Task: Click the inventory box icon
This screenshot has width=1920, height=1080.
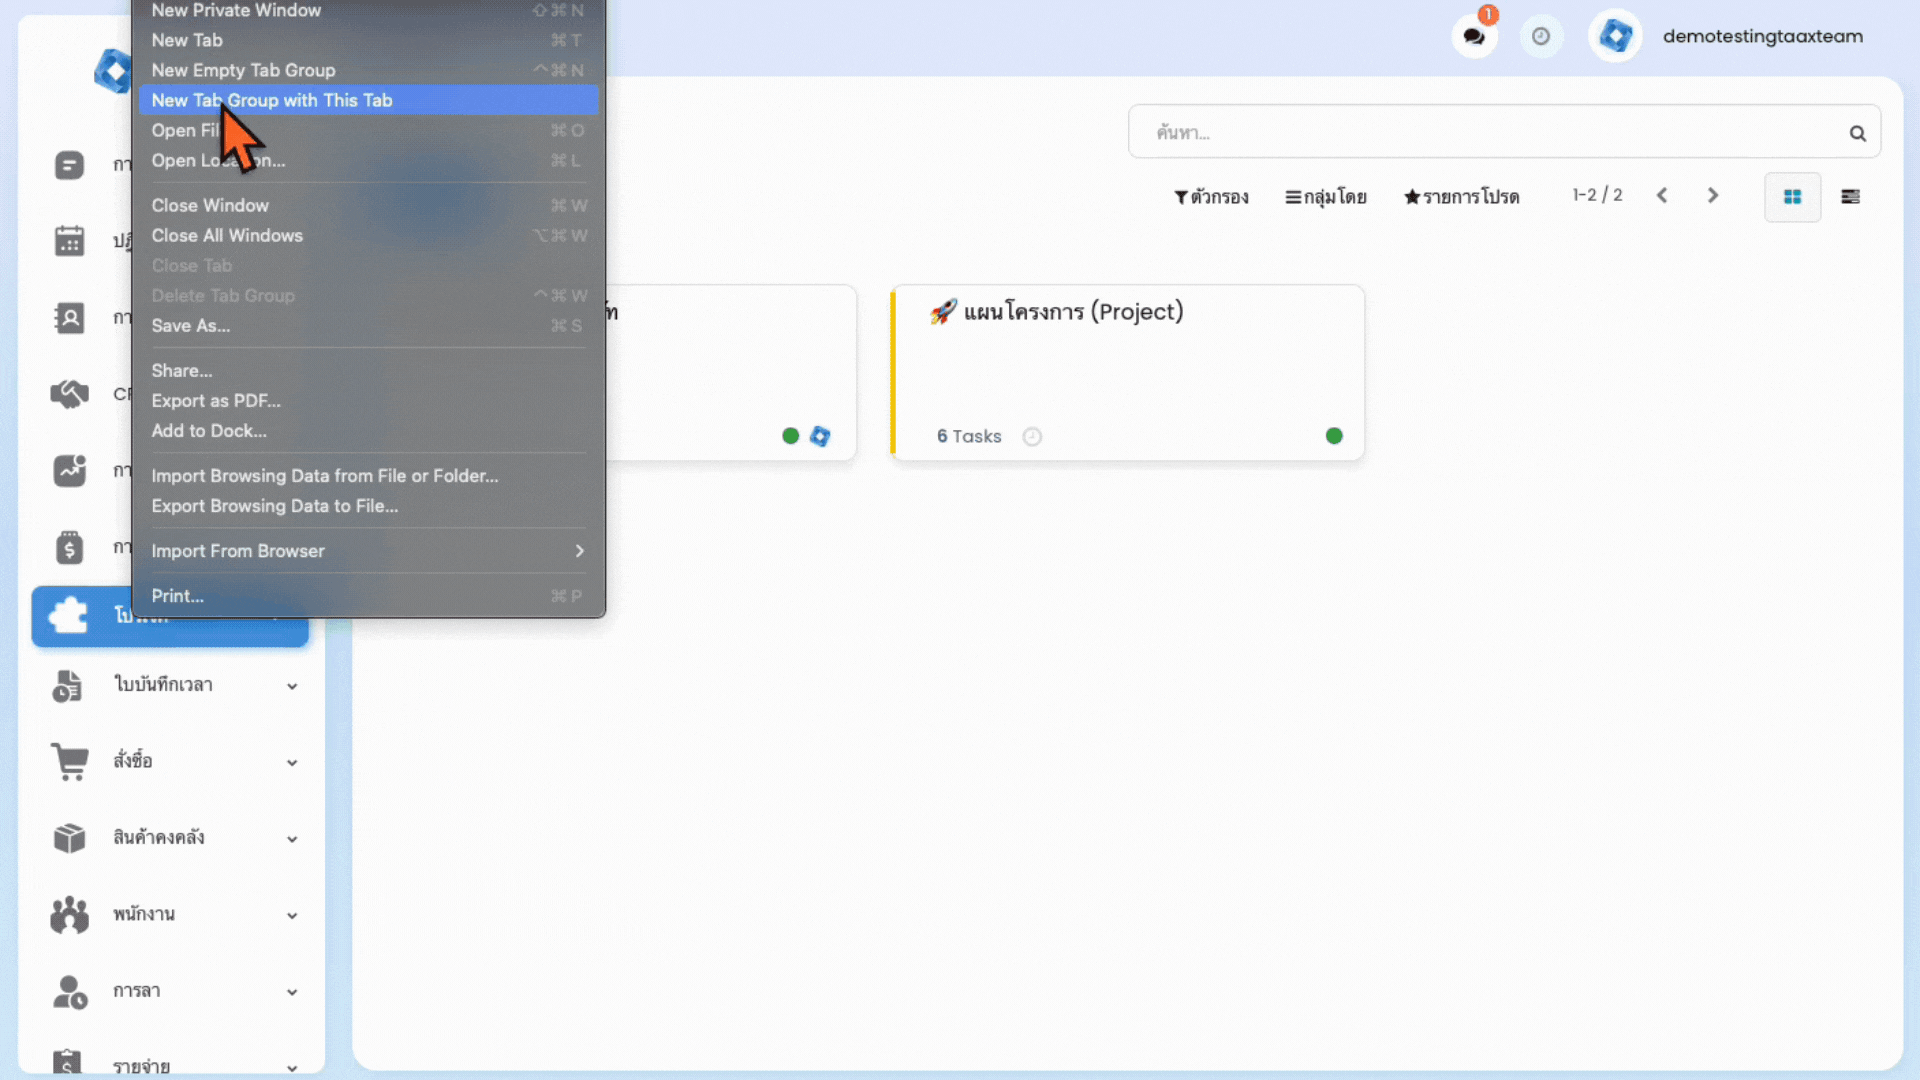Action: click(69, 838)
